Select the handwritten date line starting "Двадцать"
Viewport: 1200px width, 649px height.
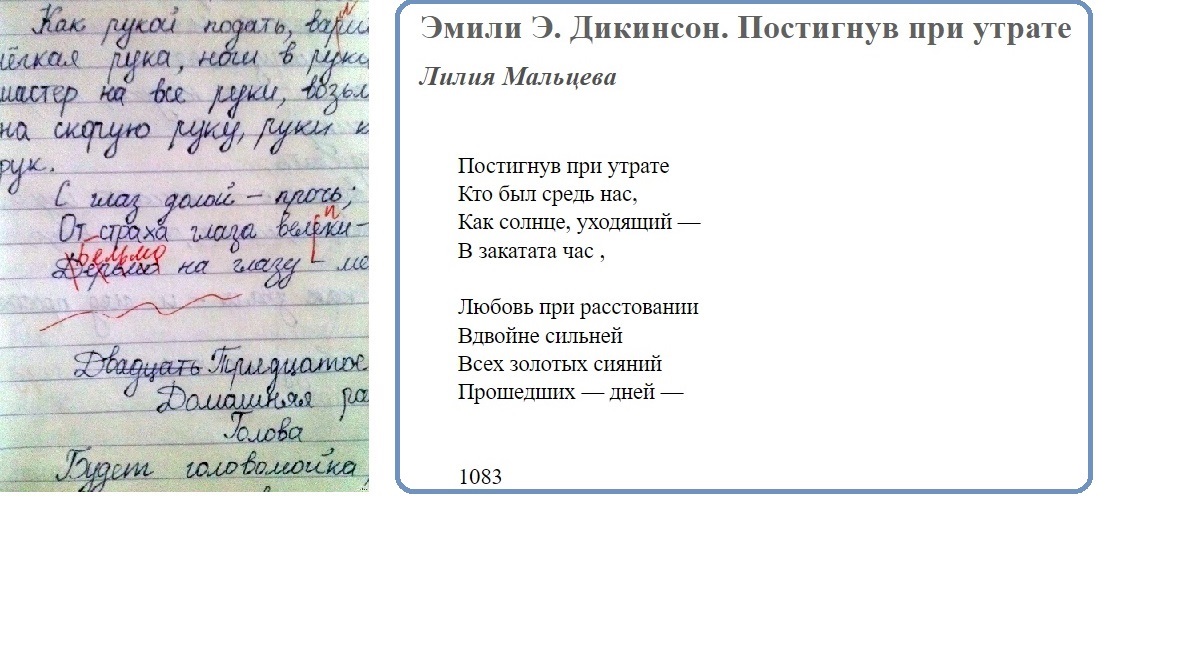[220, 362]
